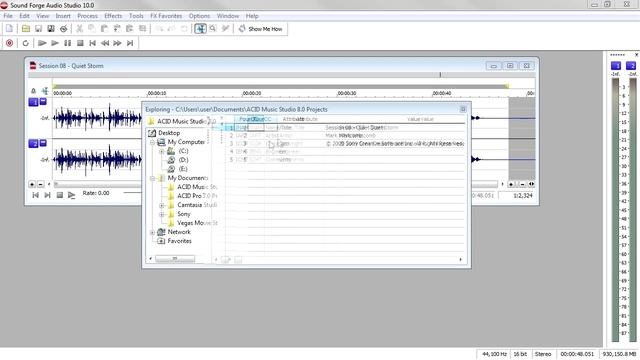The image size is (640, 360).
Task: Select the Edit tool in the toolbar
Action: pos(200,29)
